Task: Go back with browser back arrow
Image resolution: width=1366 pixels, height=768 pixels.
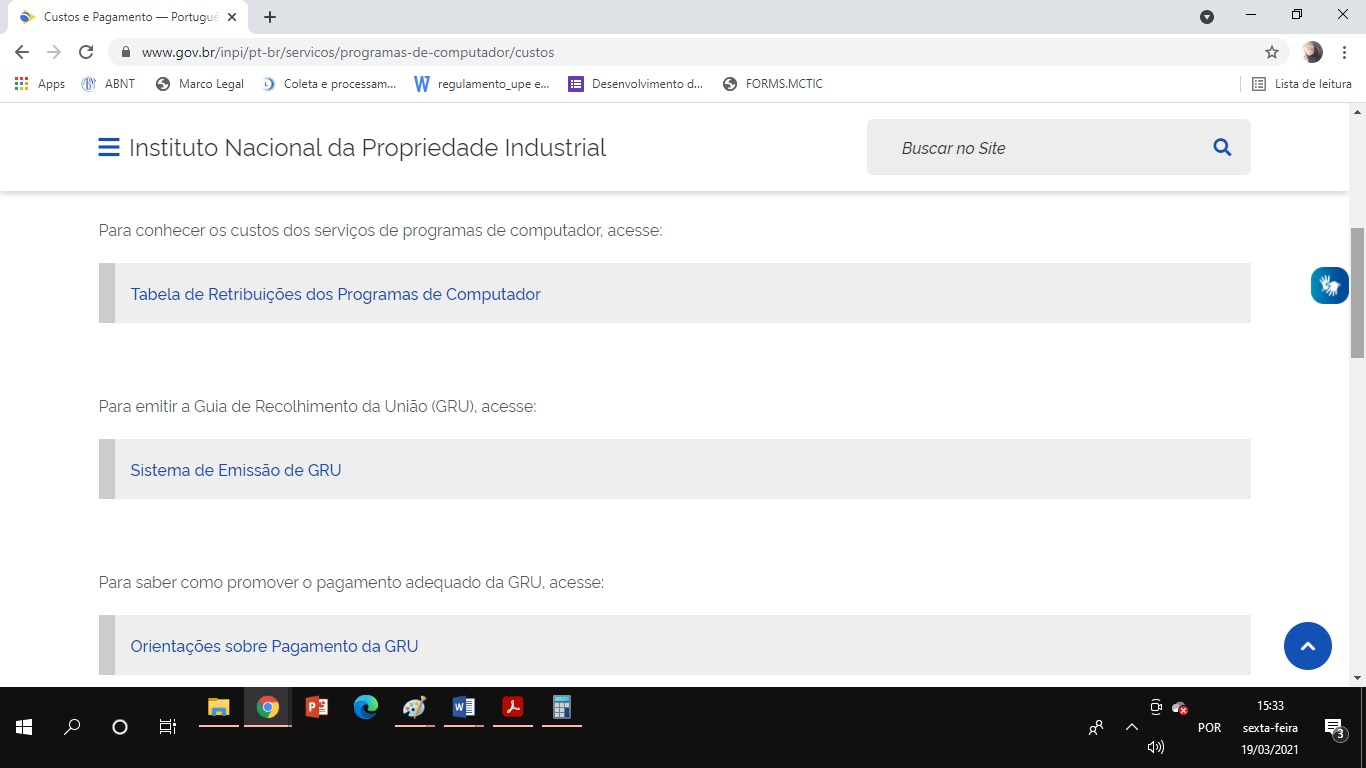Action: (x=22, y=52)
